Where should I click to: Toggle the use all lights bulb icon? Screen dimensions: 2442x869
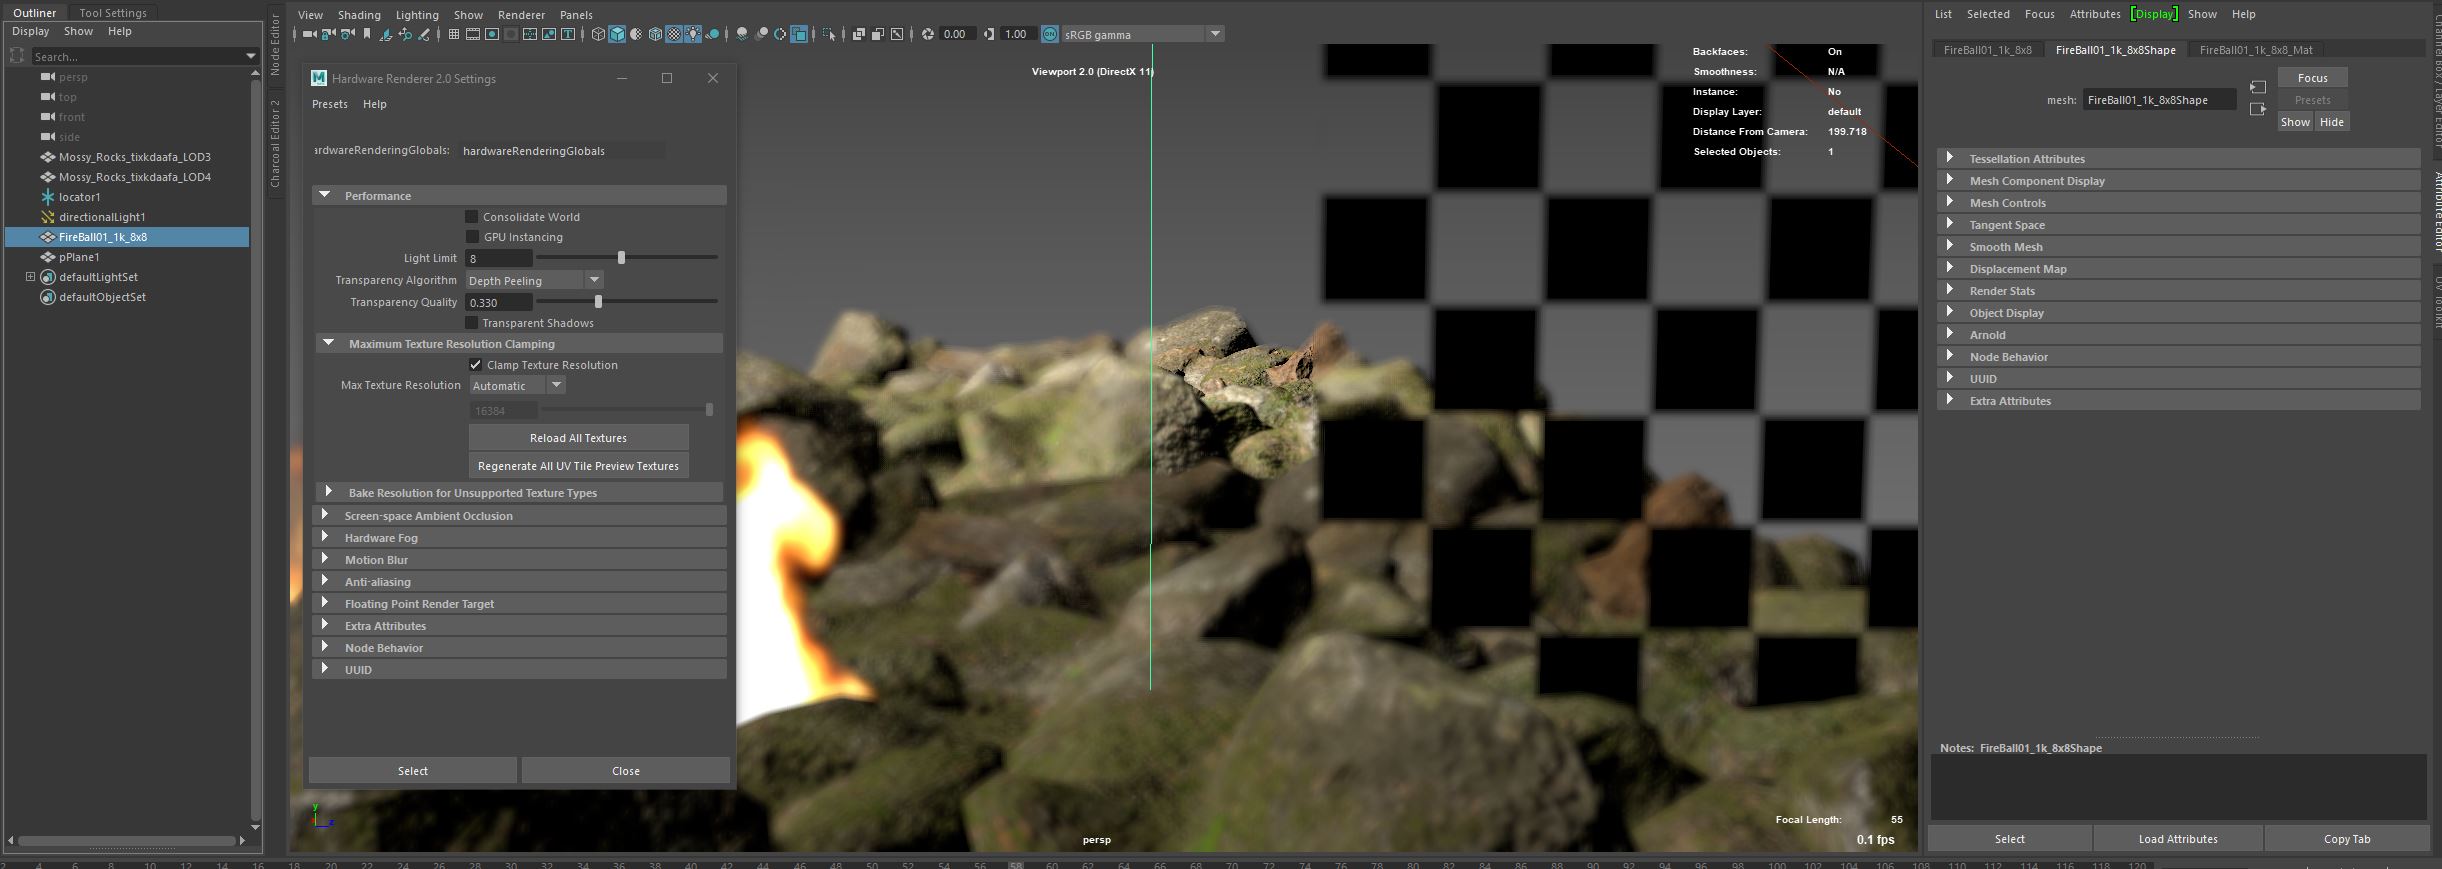click(x=693, y=34)
